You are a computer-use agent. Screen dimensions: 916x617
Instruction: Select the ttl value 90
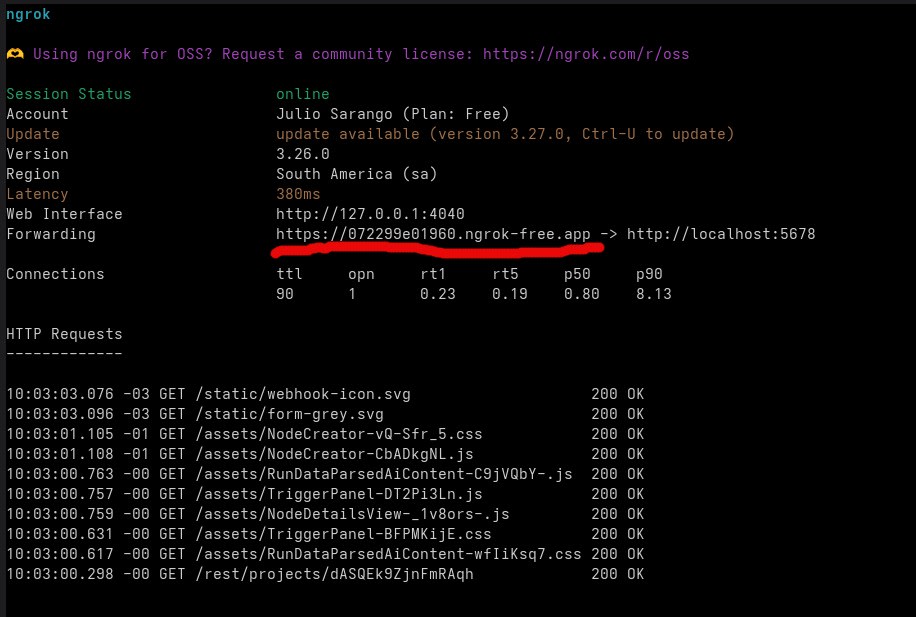284,294
